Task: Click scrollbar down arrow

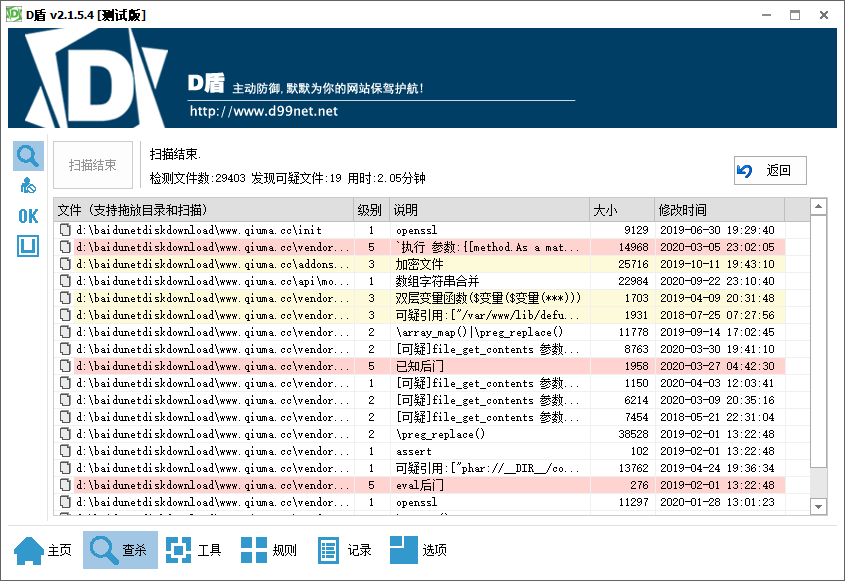Action: pyautogui.click(x=819, y=507)
